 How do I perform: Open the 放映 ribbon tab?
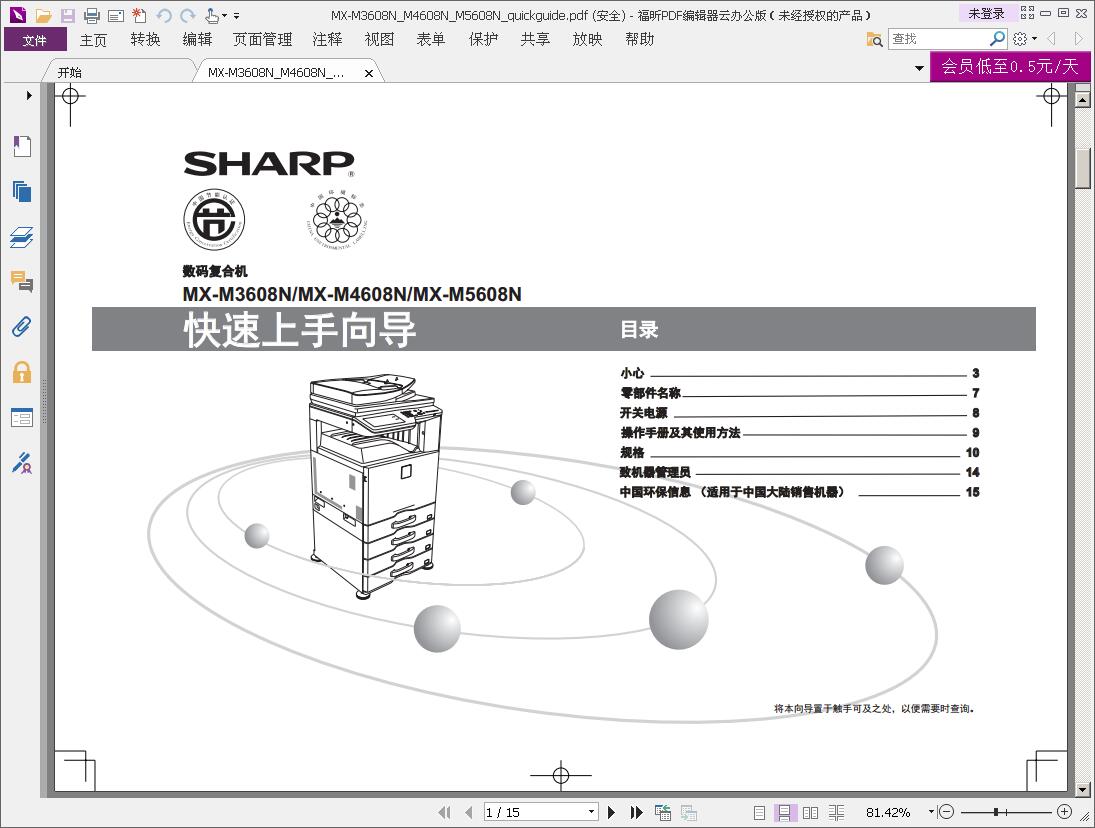coord(587,40)
